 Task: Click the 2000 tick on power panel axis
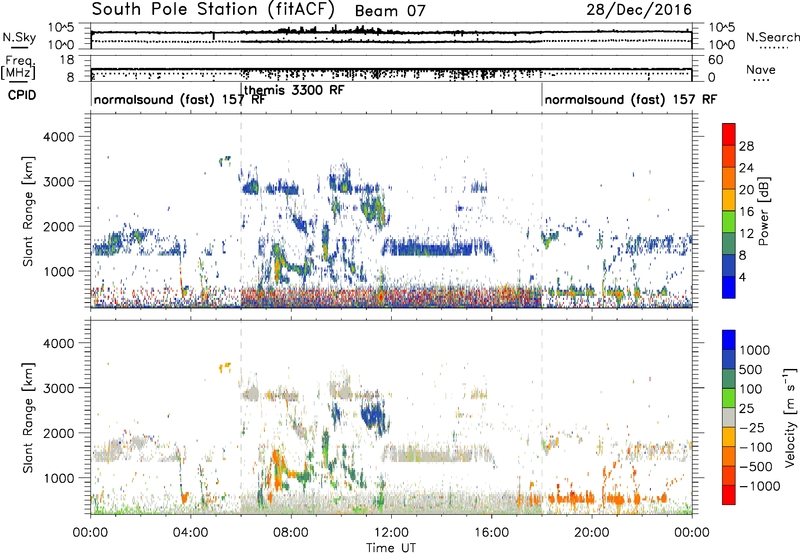(x=59, y=227)
